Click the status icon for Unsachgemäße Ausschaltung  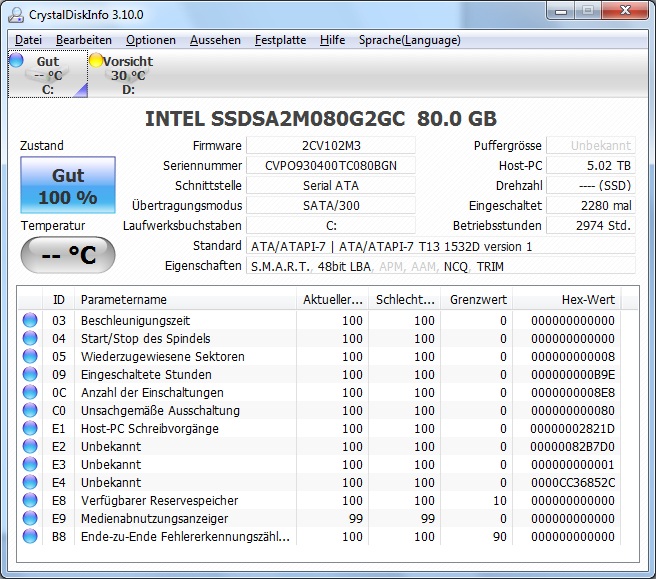pyautogui.click(x=30, y=410)
